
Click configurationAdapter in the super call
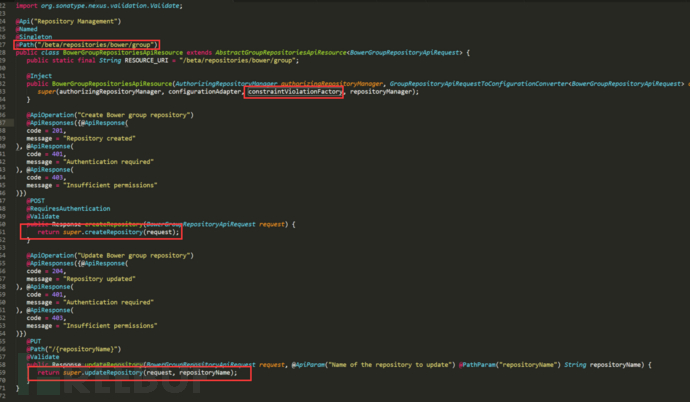pyautogui.click(x=205, y=91)
